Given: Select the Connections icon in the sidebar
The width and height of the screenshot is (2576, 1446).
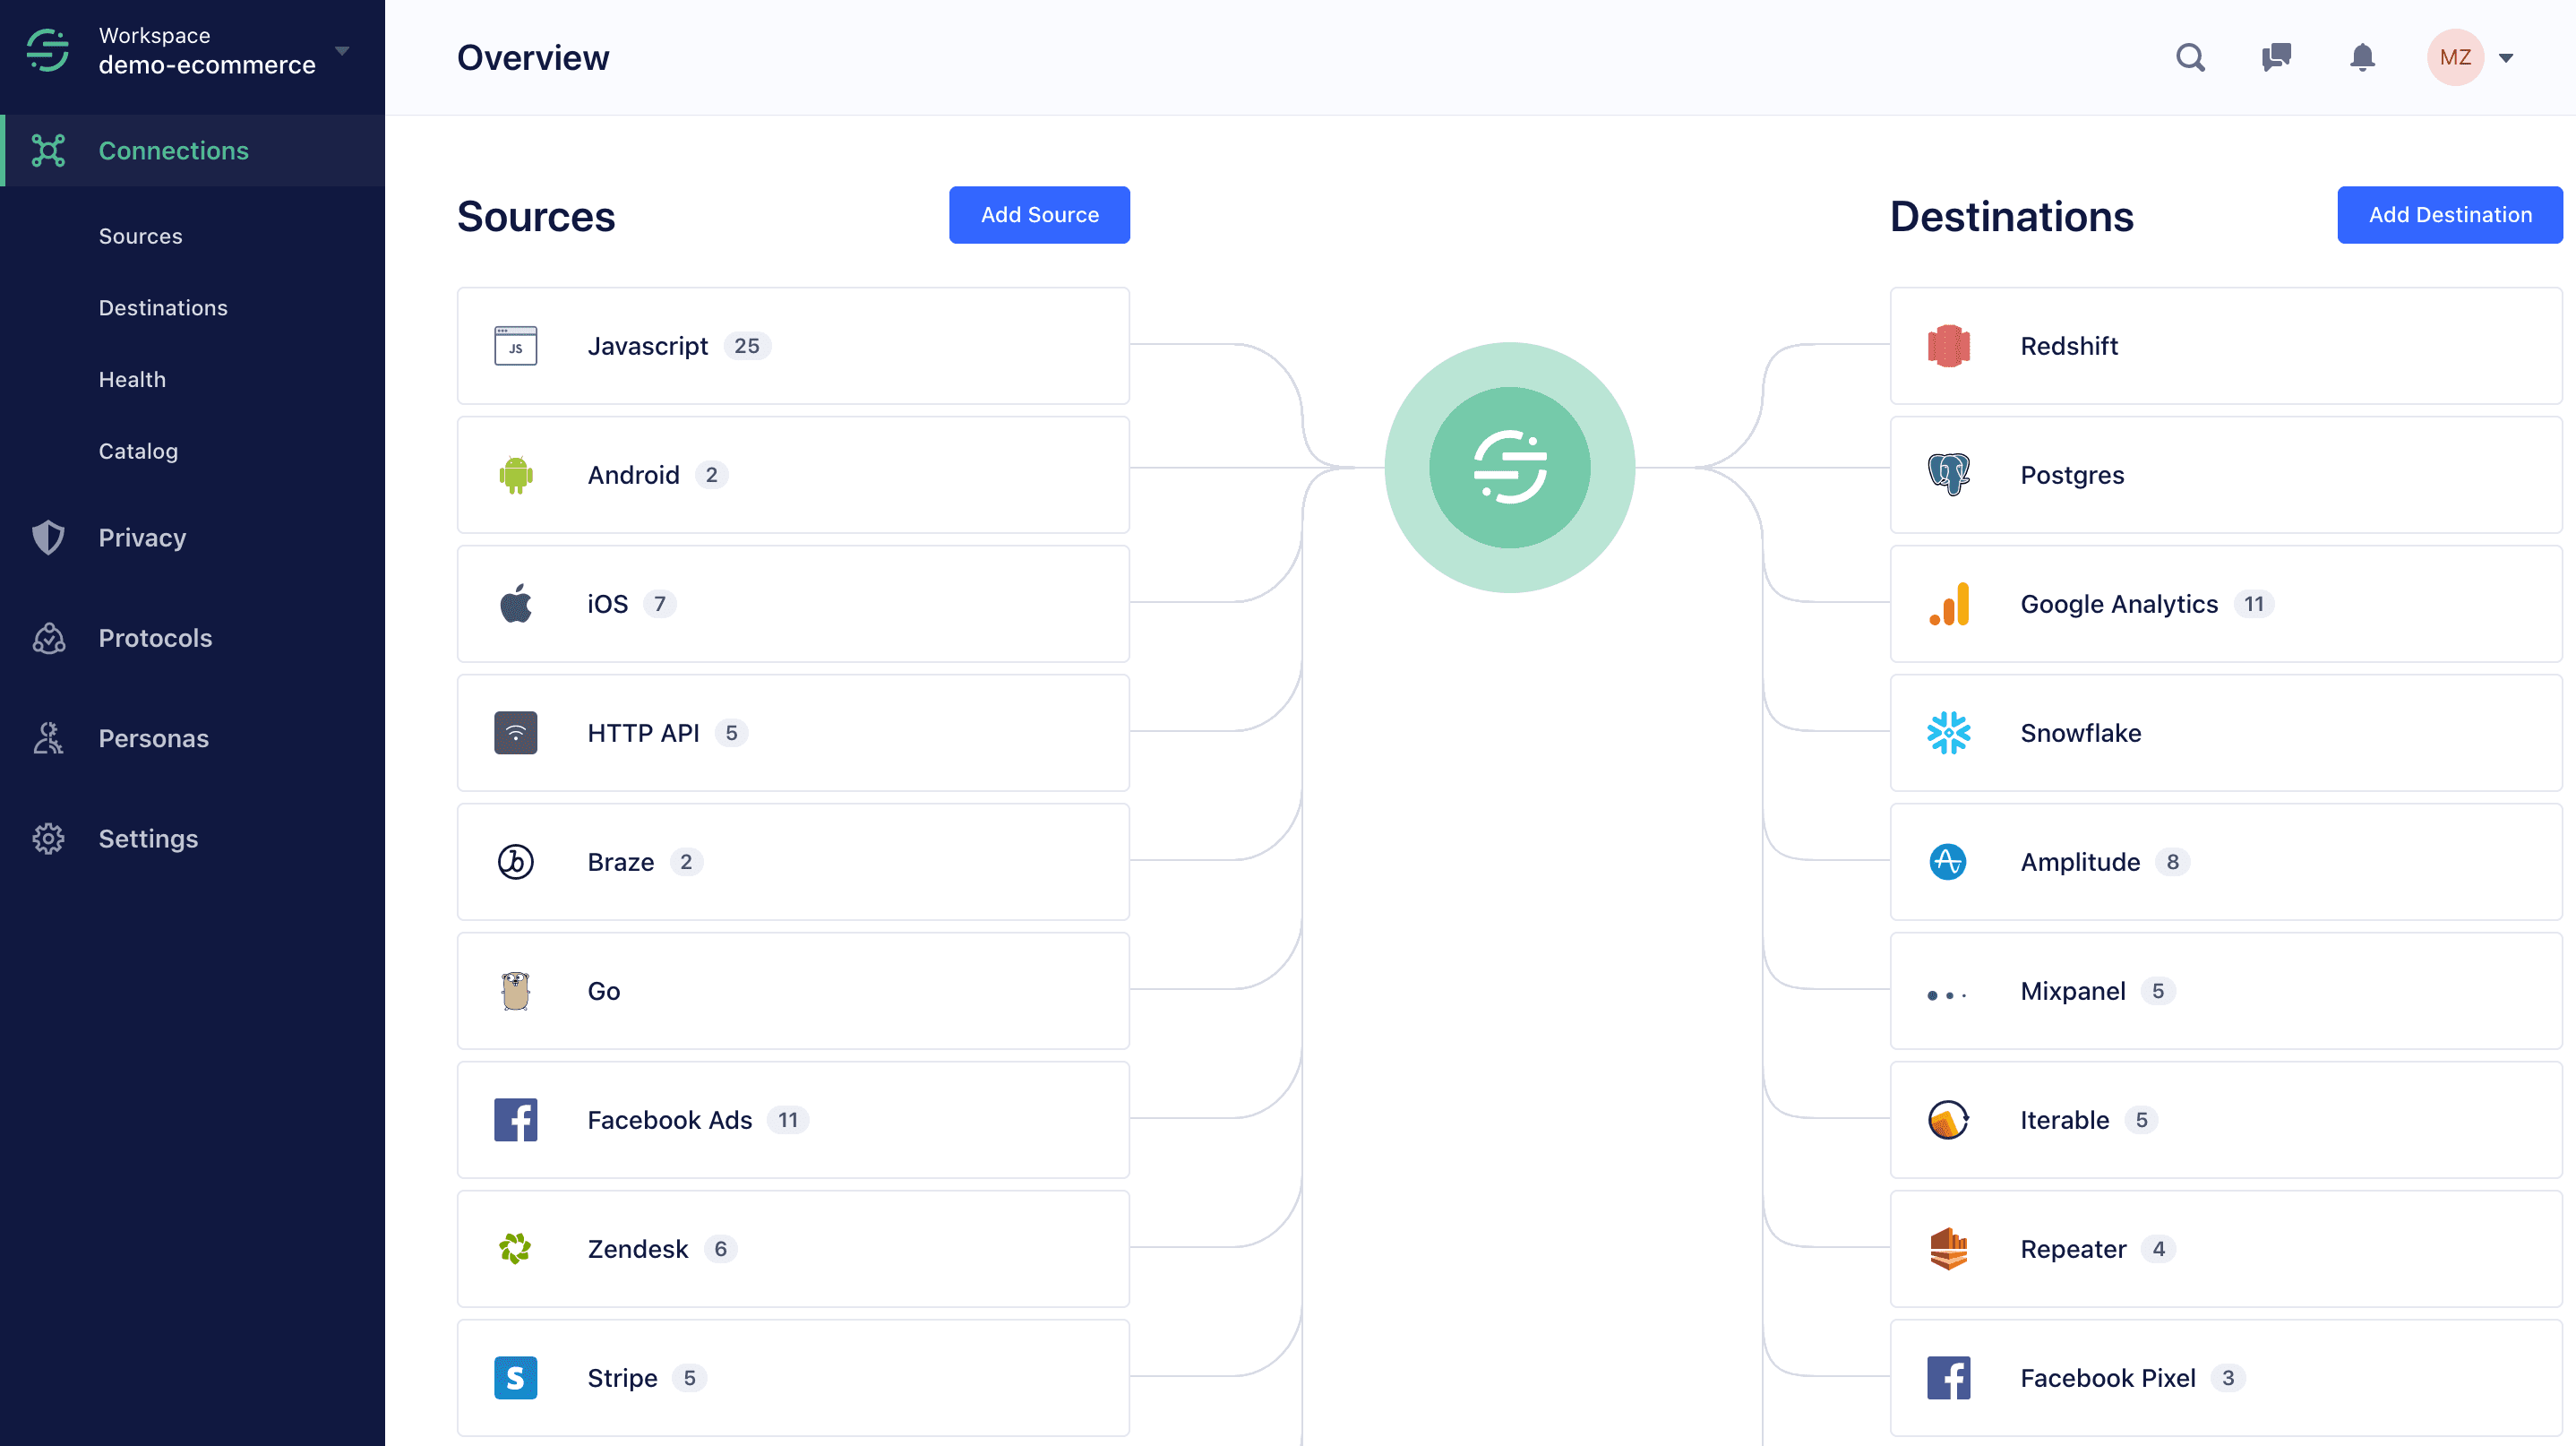Looking at the screenshot, I should [x=49, y=150].
